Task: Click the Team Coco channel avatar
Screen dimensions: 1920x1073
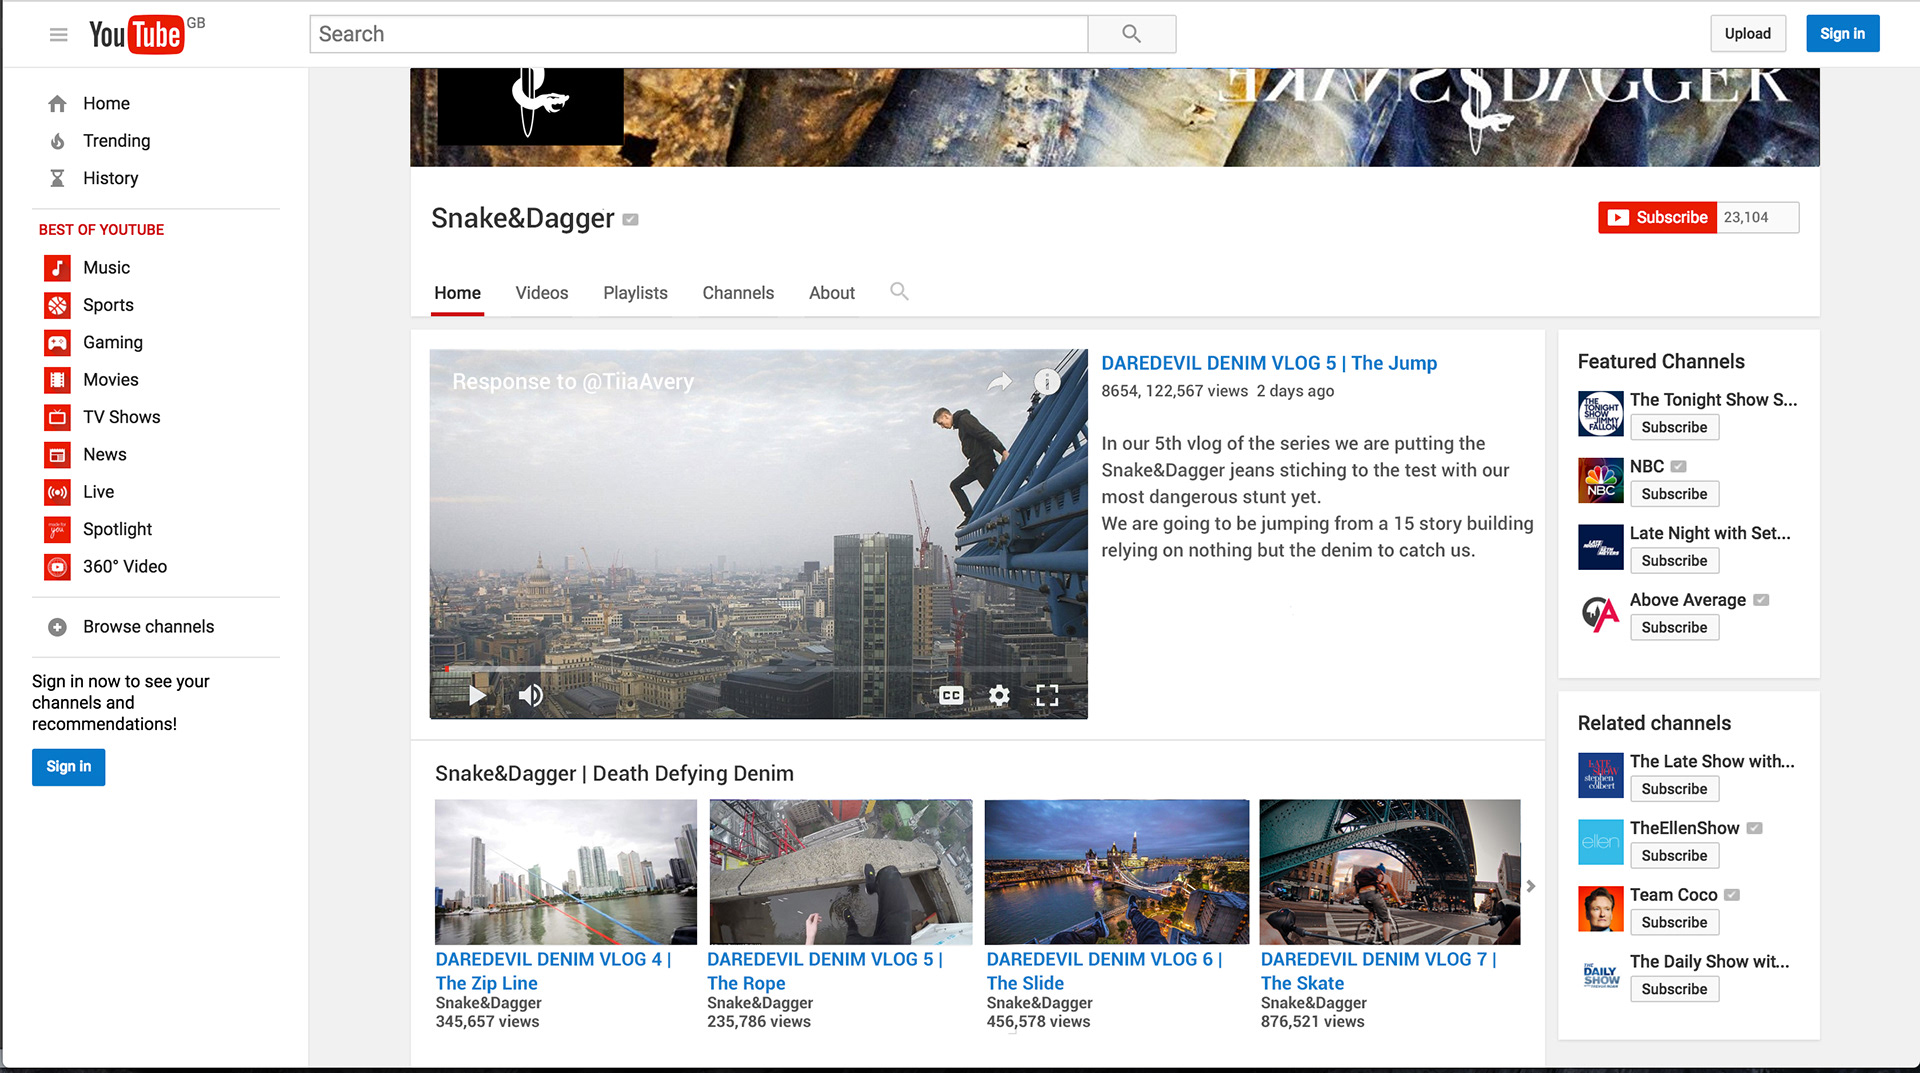Action: click(x=1600, y=909)
